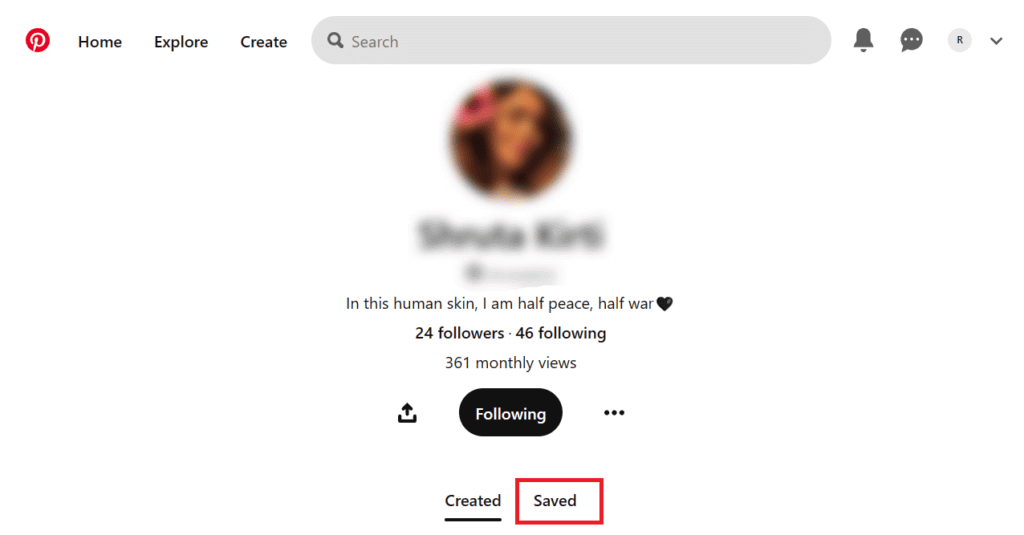
Task: Open the notifications bell
Action: coord(863,41)
